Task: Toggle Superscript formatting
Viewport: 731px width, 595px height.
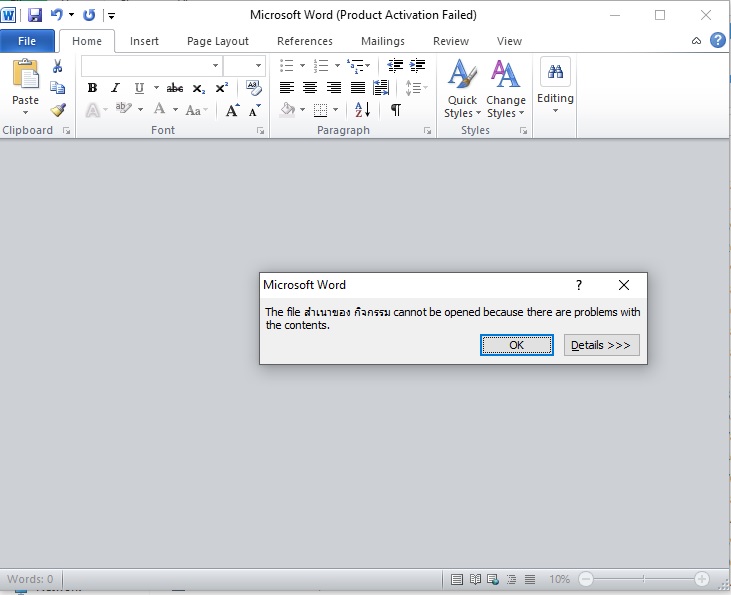Action: (x=221, y=88)
